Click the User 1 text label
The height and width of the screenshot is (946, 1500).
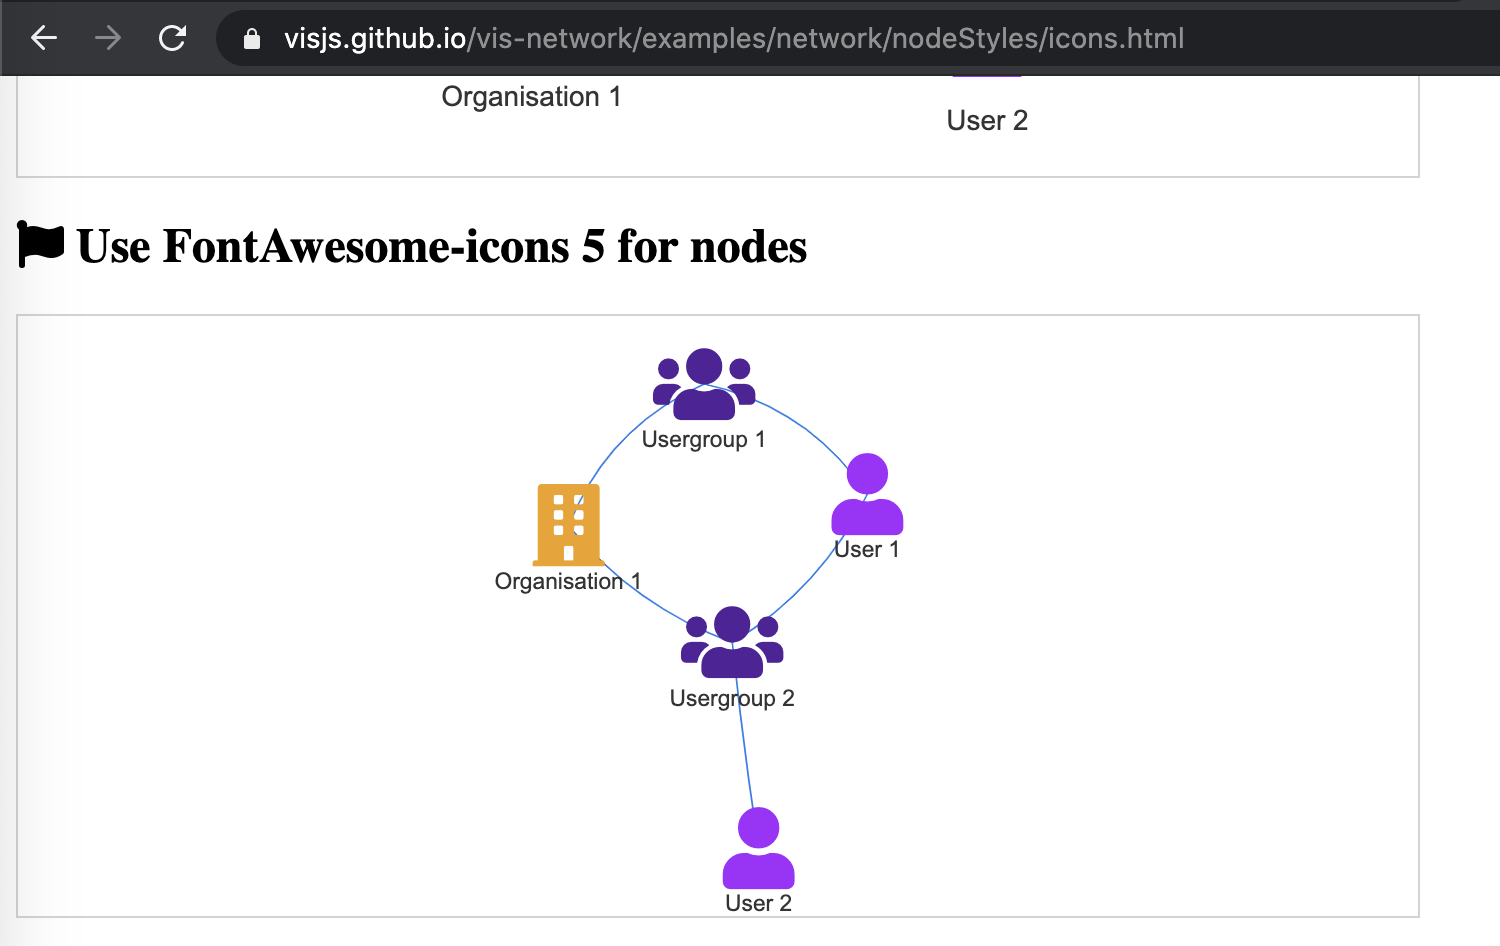pyautogui.click(x=866, y=549)
